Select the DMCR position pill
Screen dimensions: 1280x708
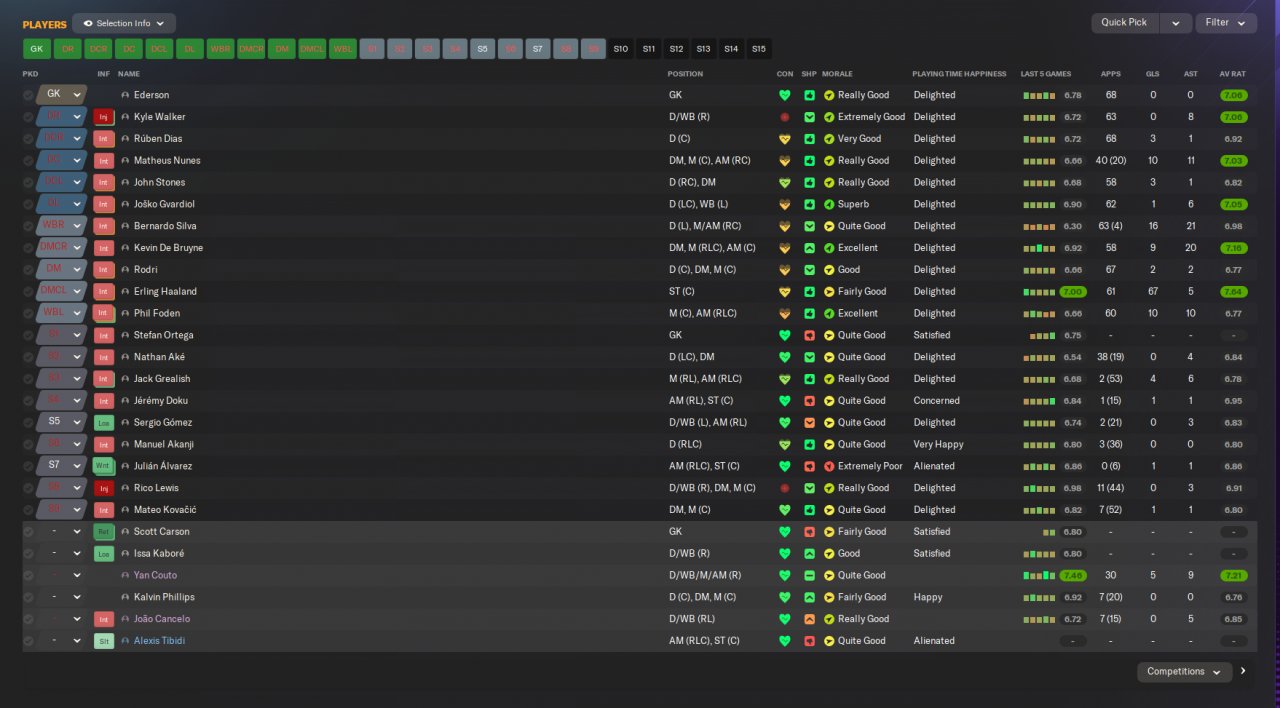coord(251,48)
